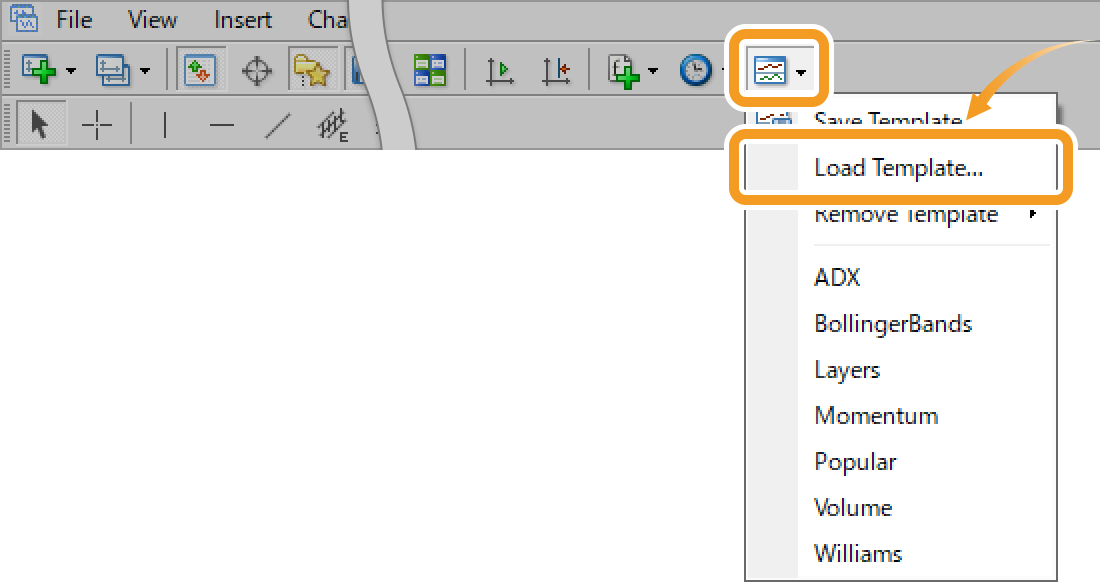The image size is (1100, 582).
Task: Select the Equidistant Channel tool
Action: pyautogui.click(x=333, y=126)
